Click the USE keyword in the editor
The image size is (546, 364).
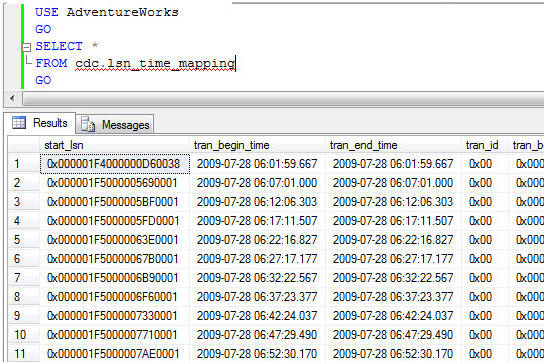47,12
